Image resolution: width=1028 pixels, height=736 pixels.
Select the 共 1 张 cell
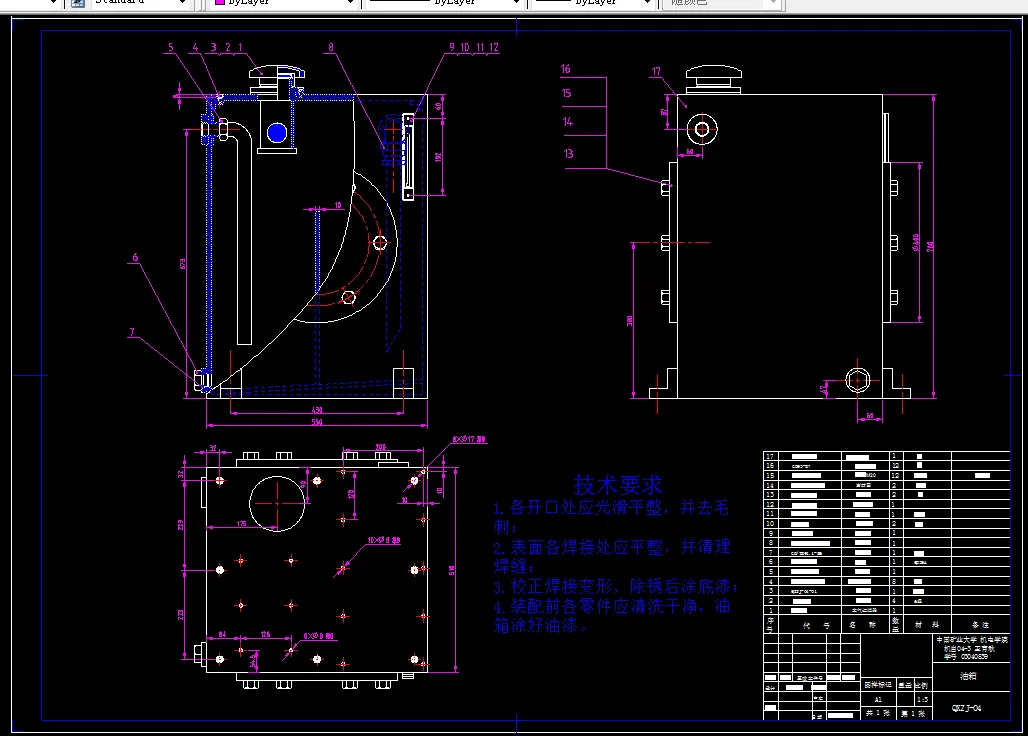(x=878, y=712)
